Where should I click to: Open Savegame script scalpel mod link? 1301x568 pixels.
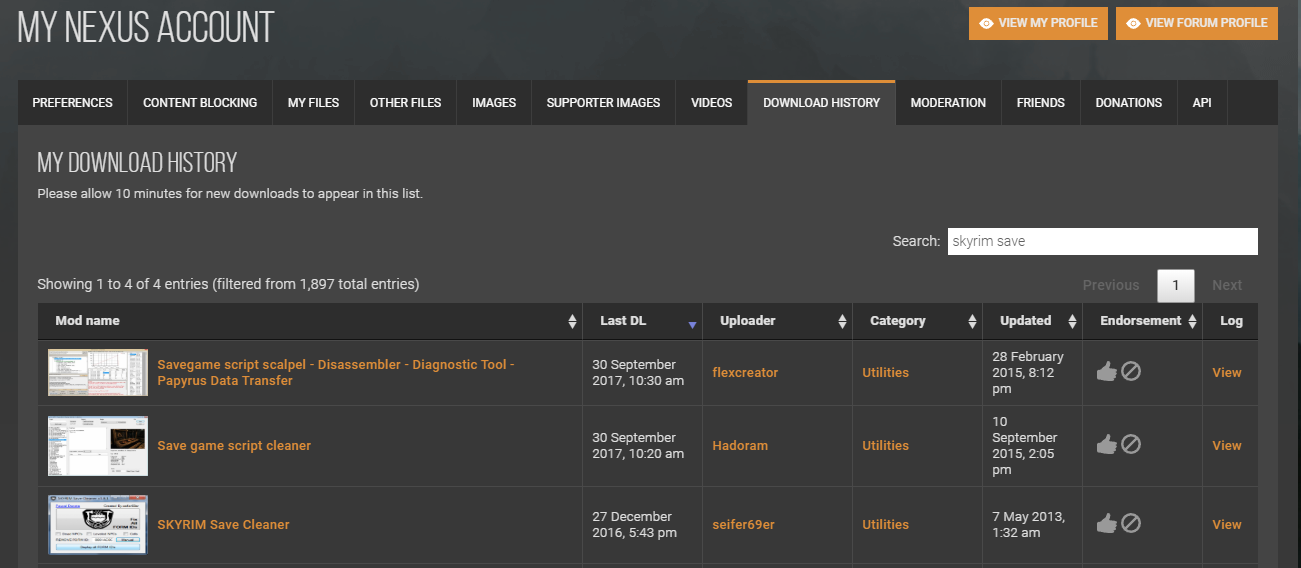point(336,372)
